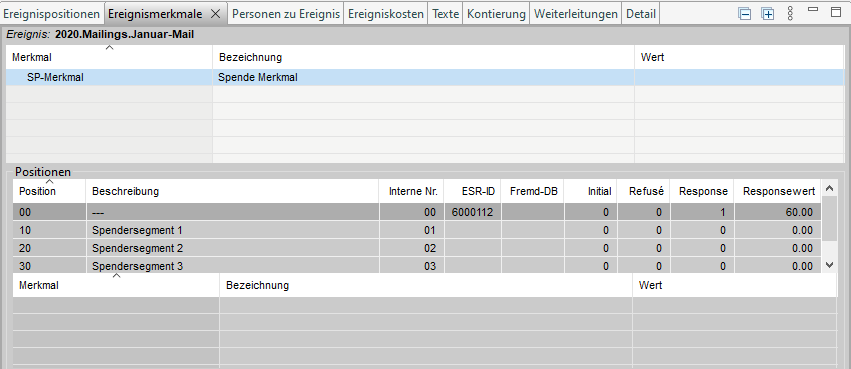Open the Kontierung tab

(496, 14)
